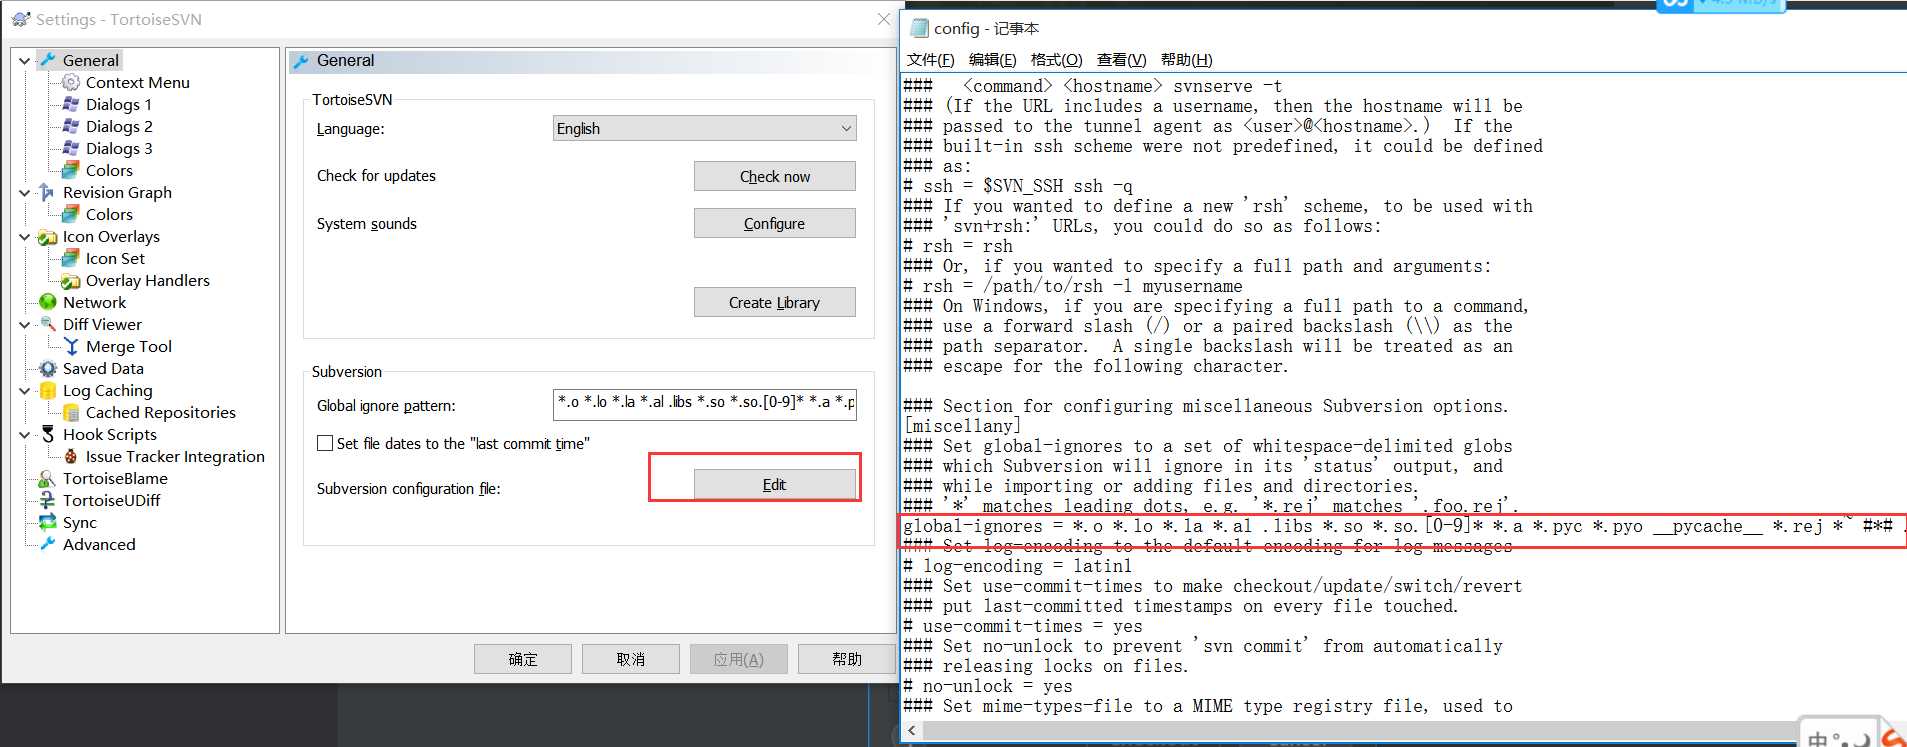Select the Network globe icon
Screen dimensions: 1907x747
(47, 302)
